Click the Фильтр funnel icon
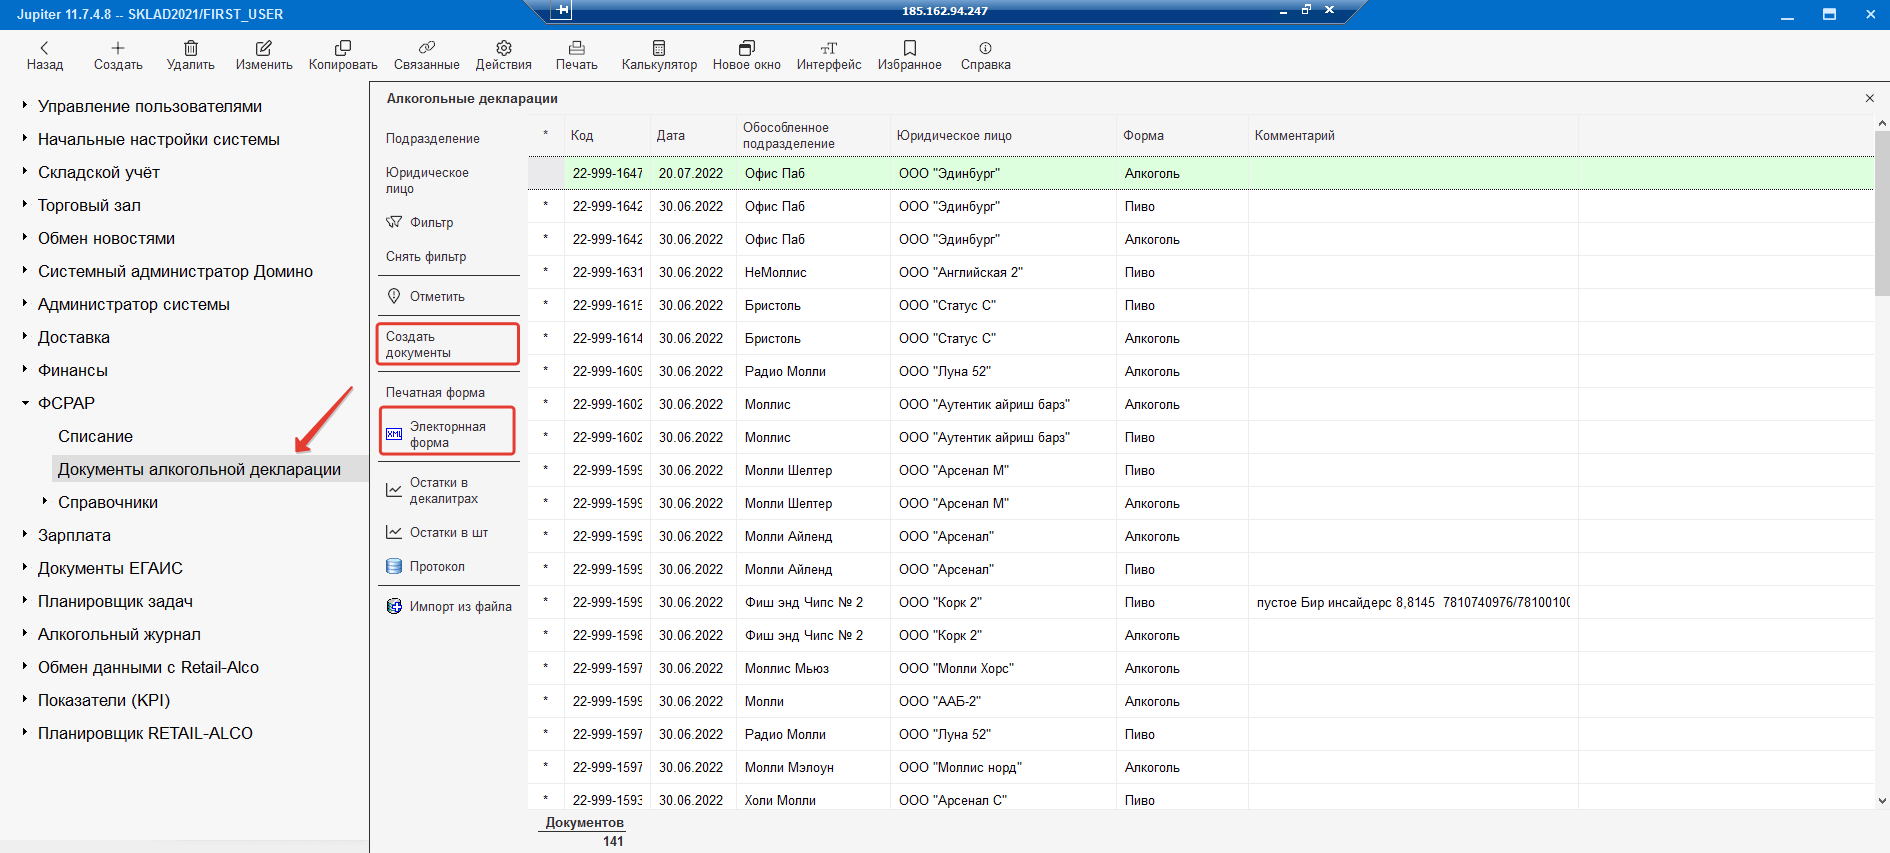Screen dimensions: 1890x853 pos(394,222)
